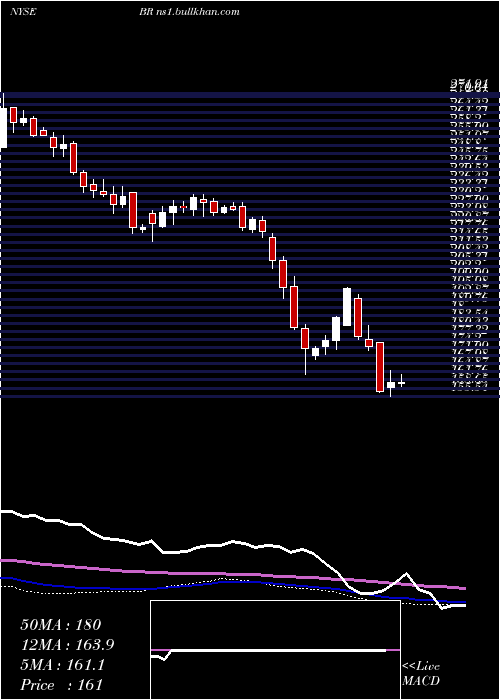The height and width of the screenshot is (700, 500).
Task: Click the <<Live MACD label
Action: click(421, 674)
